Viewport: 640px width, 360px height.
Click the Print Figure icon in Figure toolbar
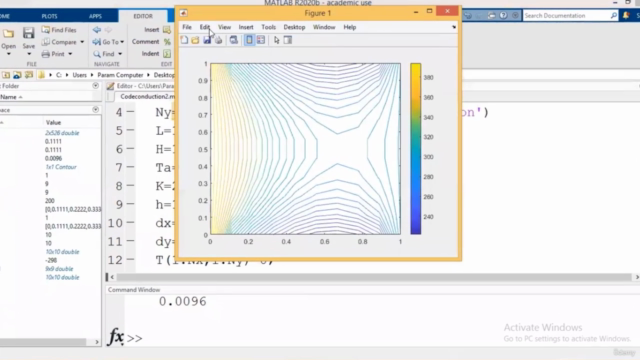pyautogui.click(x=219, y=40)
